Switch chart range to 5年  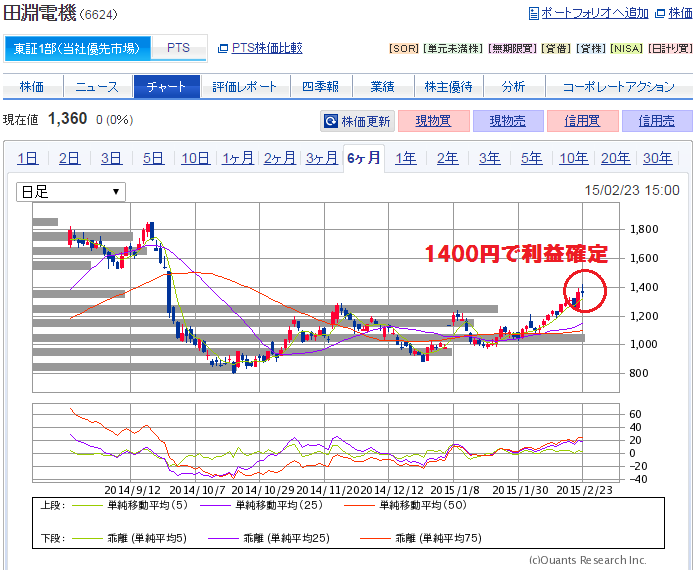(532, 158)
